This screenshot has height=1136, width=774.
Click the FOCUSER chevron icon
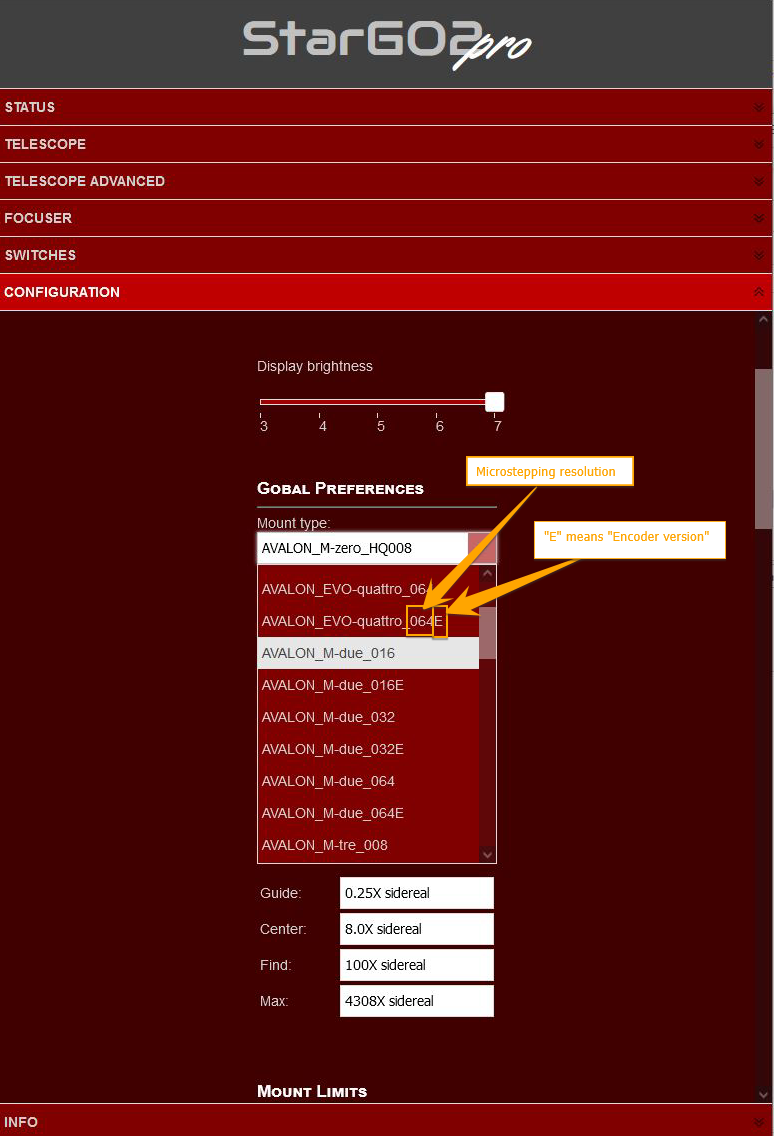pos(759,218)
